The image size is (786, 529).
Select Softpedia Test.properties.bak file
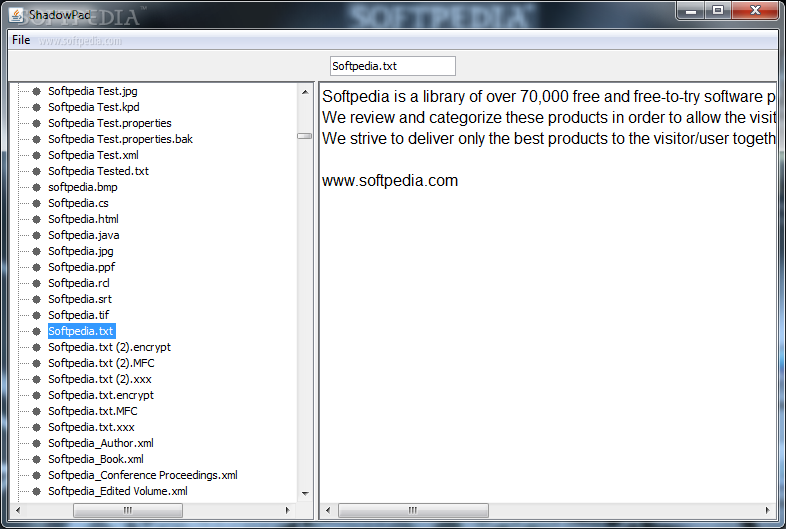[x=120, y=139]
